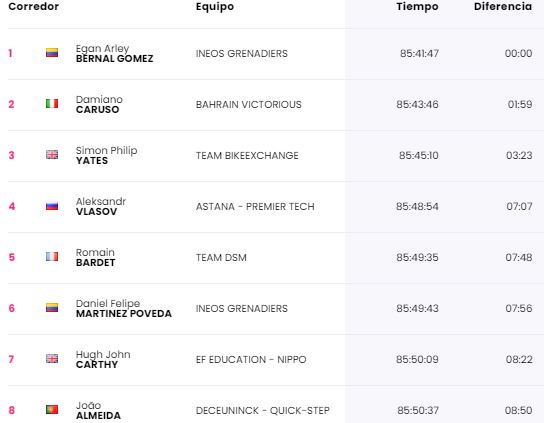Sort by the Diferencia column header
Image resolution: width=560 pixels, height=423 pixels.
click(503, 6)
